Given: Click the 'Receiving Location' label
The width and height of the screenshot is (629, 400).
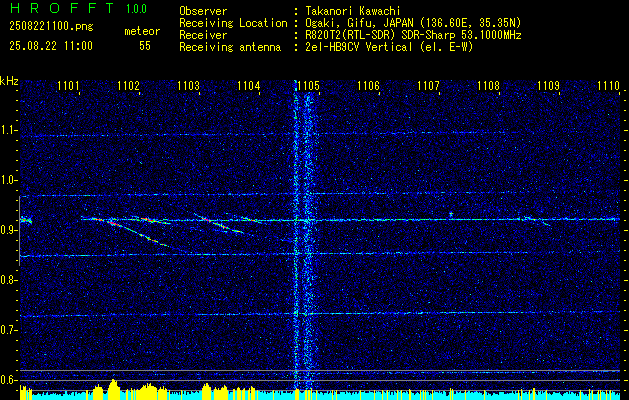Looking at the screenshot, I should (x=233, y=23).
